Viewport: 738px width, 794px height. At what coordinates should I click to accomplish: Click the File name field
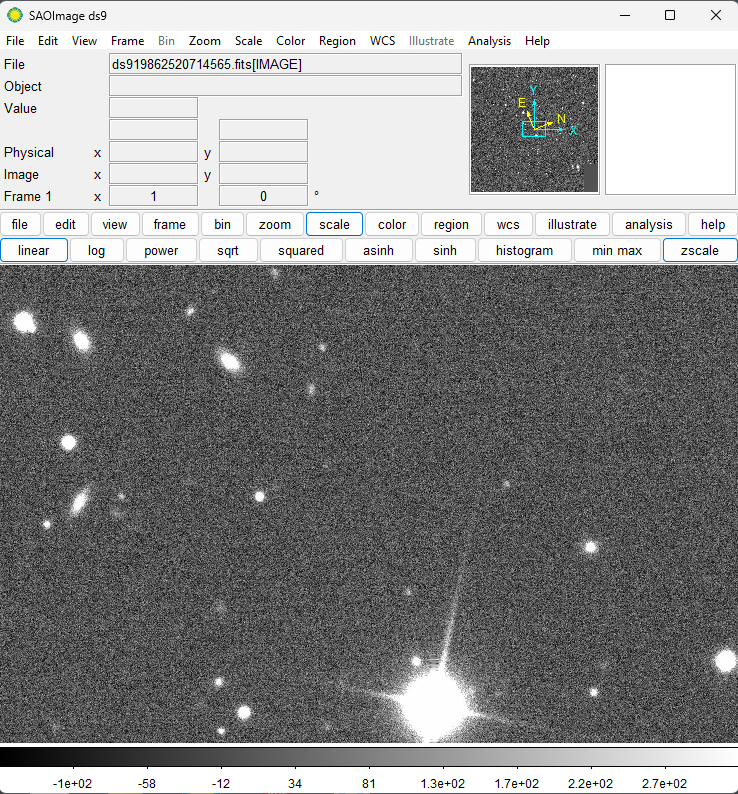coord(285,64)
